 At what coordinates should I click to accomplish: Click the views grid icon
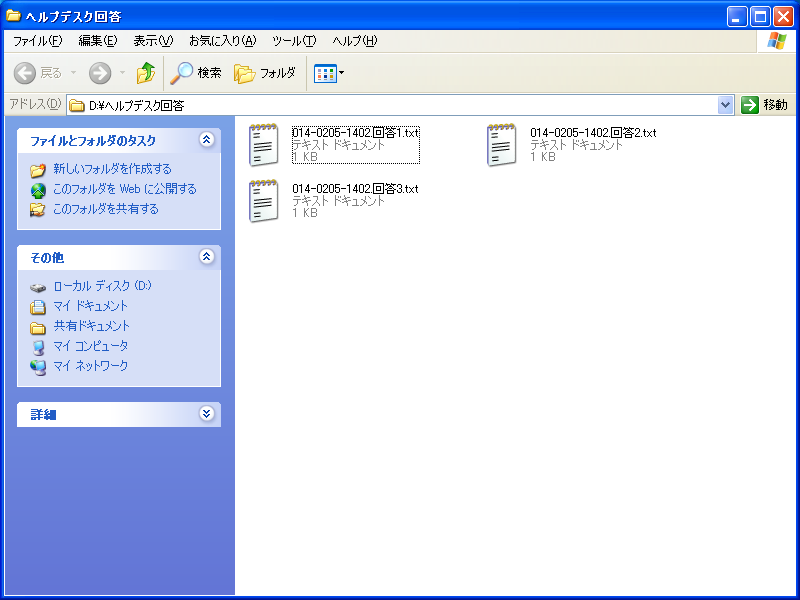tap(324, 73)
